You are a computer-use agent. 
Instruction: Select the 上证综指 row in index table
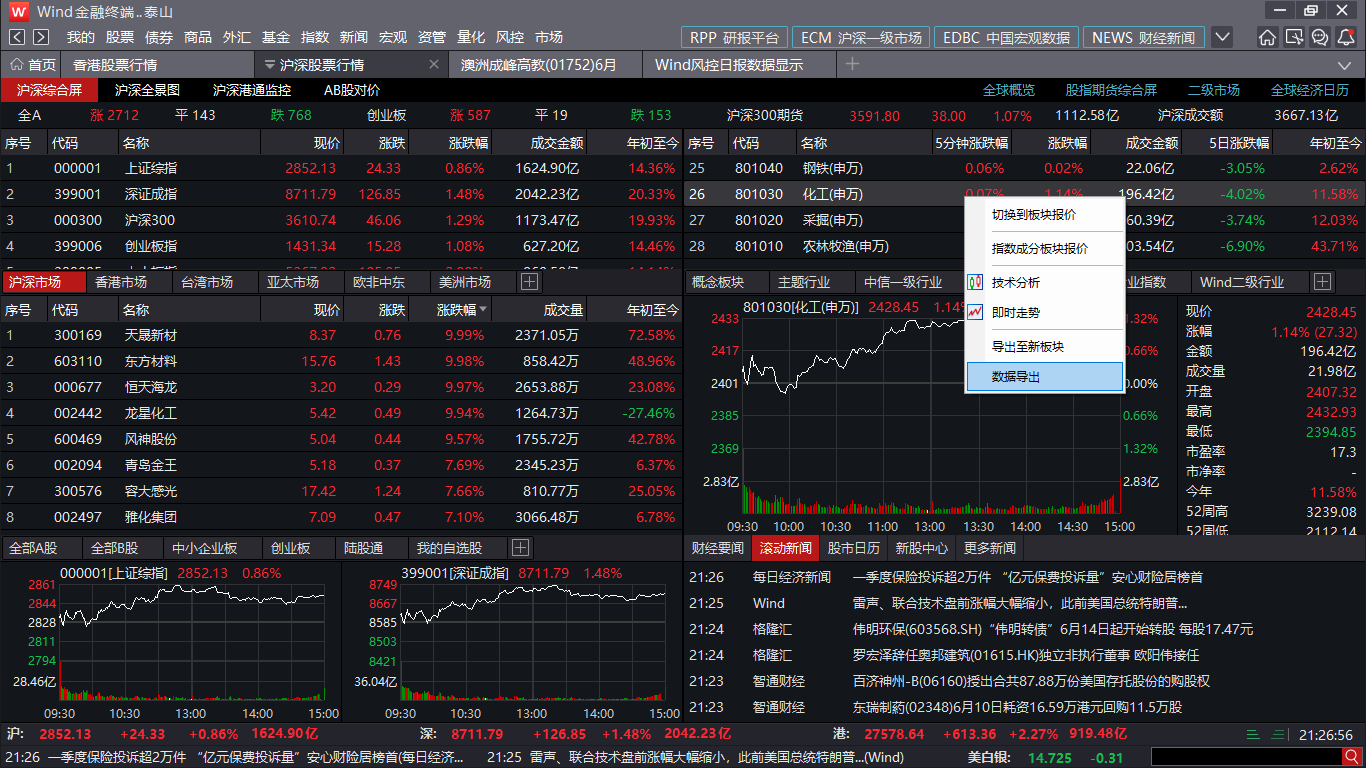[x=341, y=168]
